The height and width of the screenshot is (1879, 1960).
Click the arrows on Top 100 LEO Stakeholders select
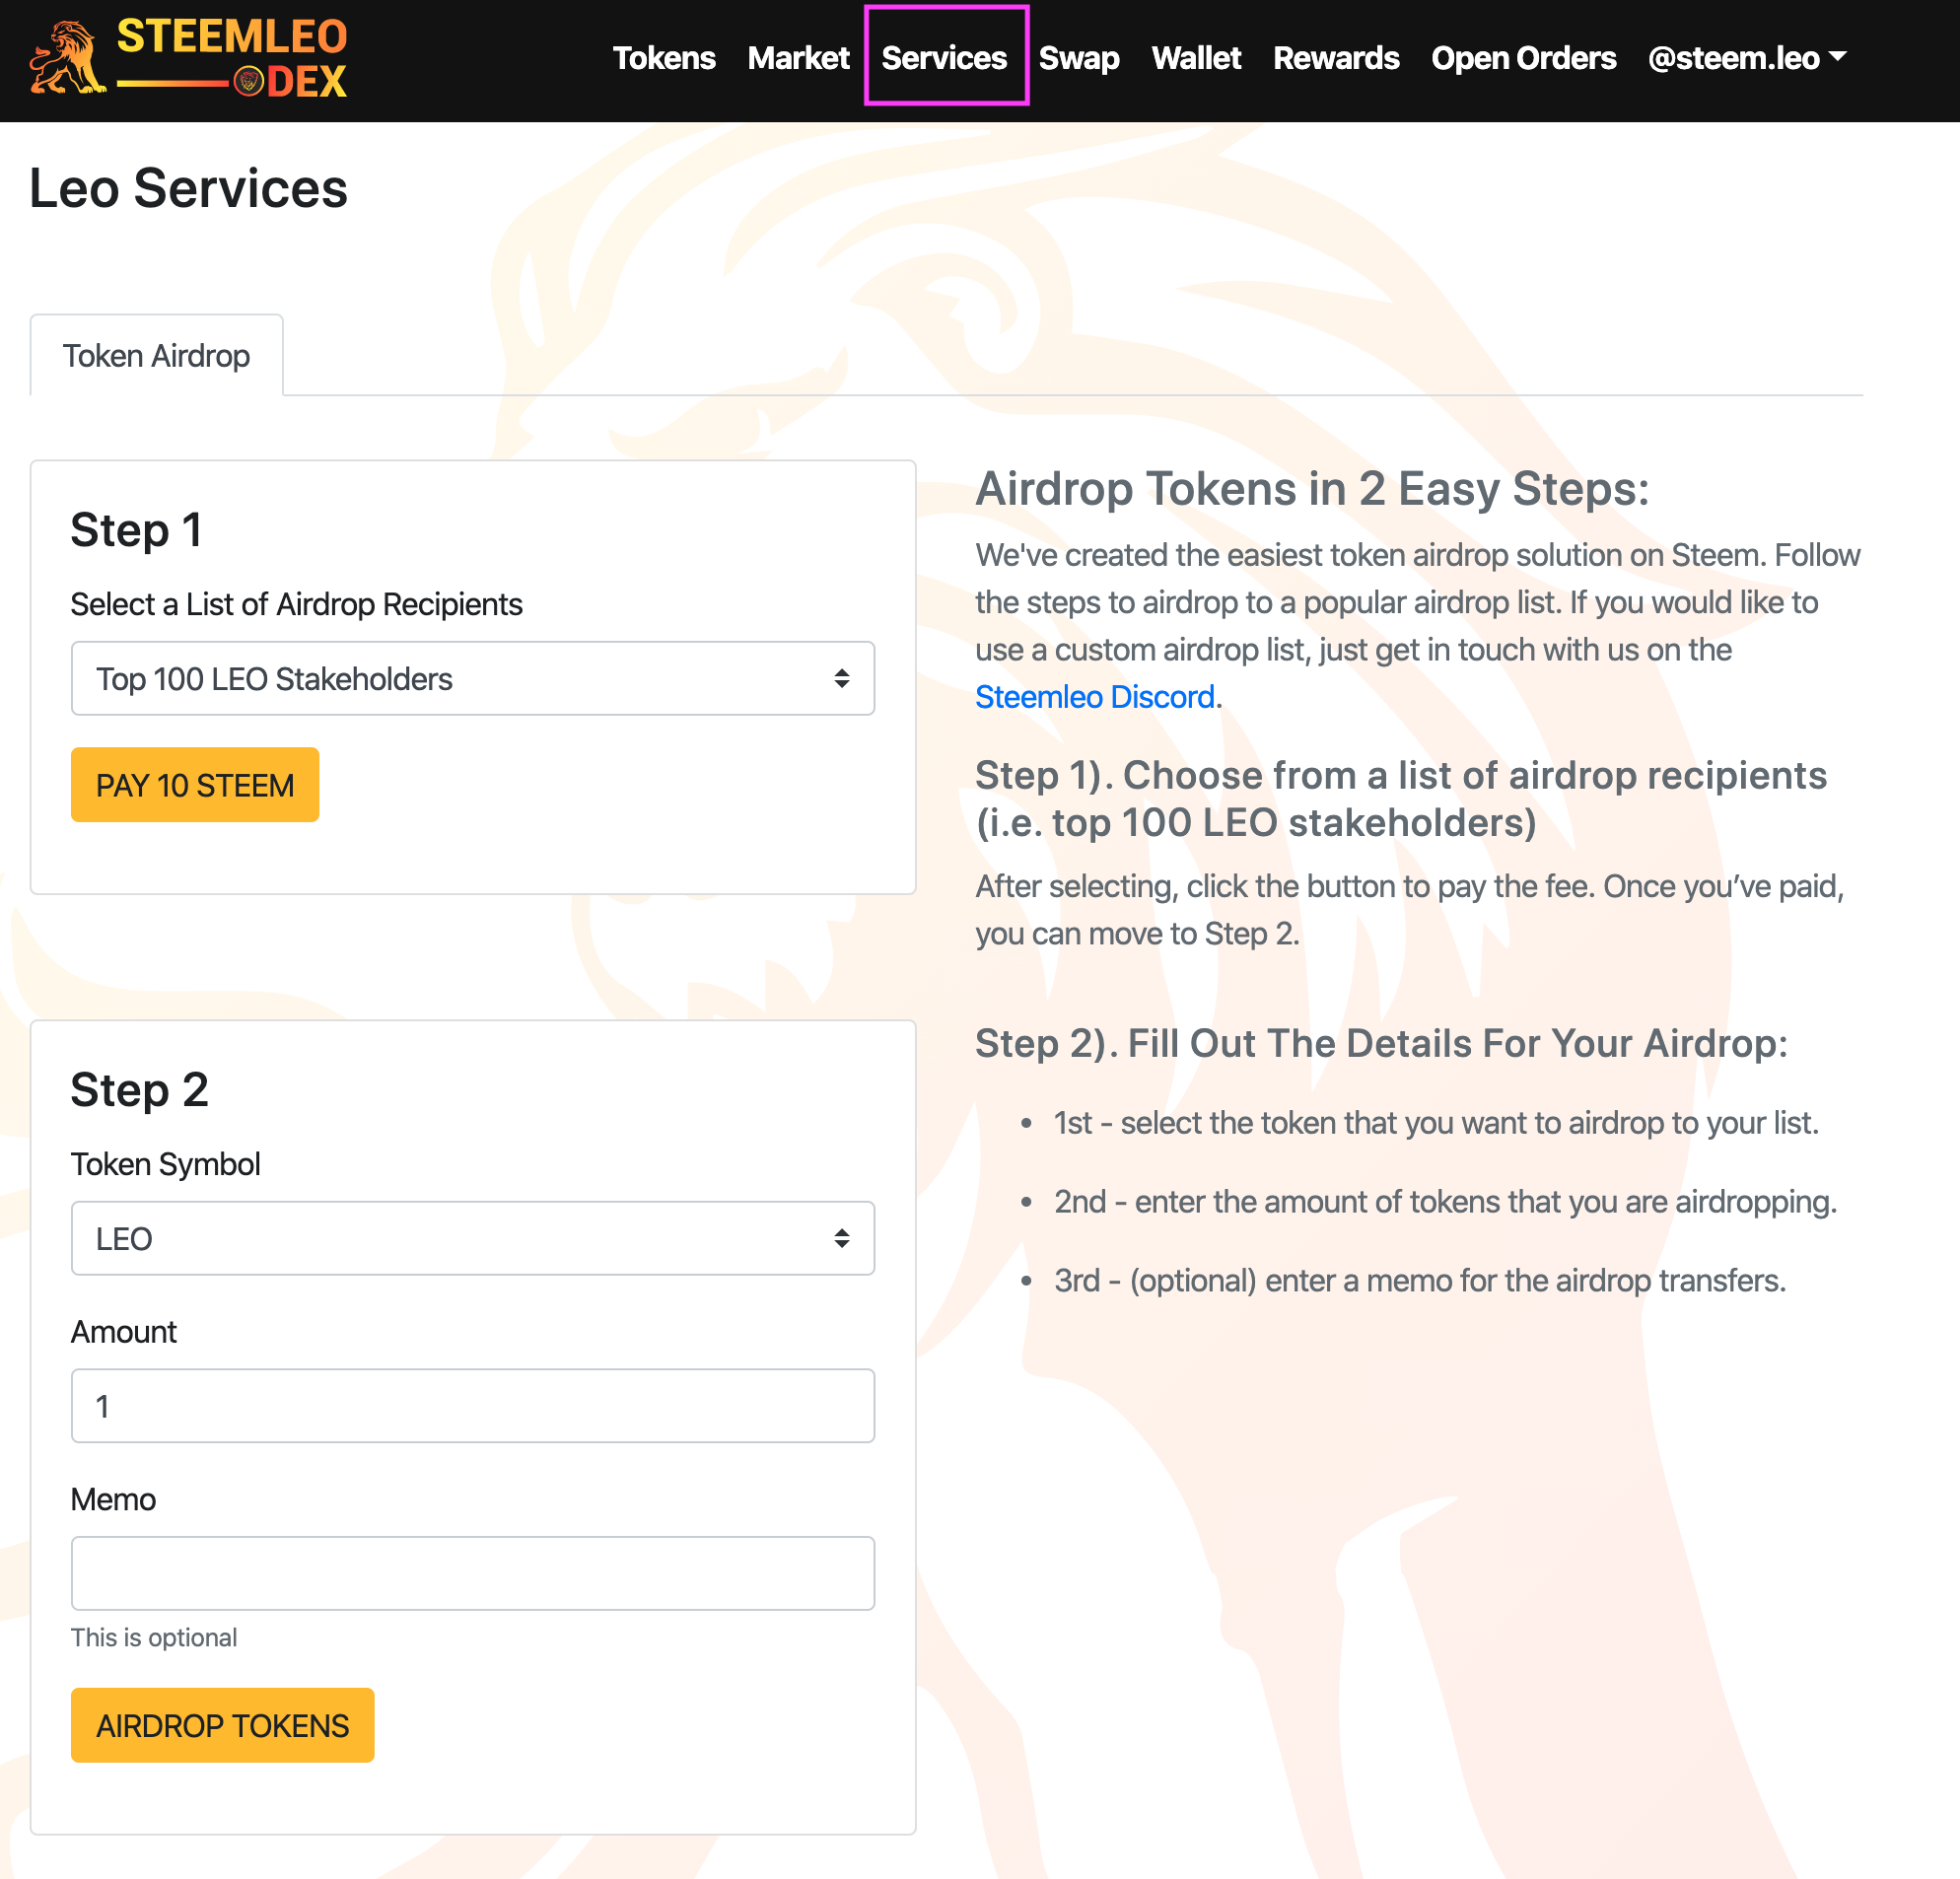click(842, 678)
